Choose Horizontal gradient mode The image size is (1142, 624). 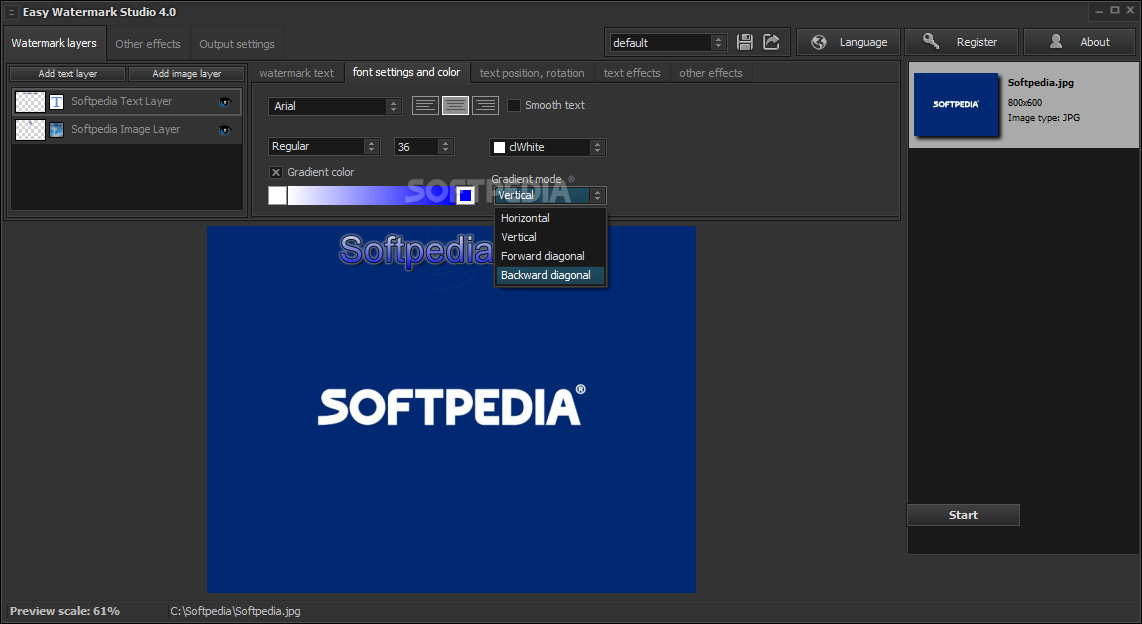point(550,218)
